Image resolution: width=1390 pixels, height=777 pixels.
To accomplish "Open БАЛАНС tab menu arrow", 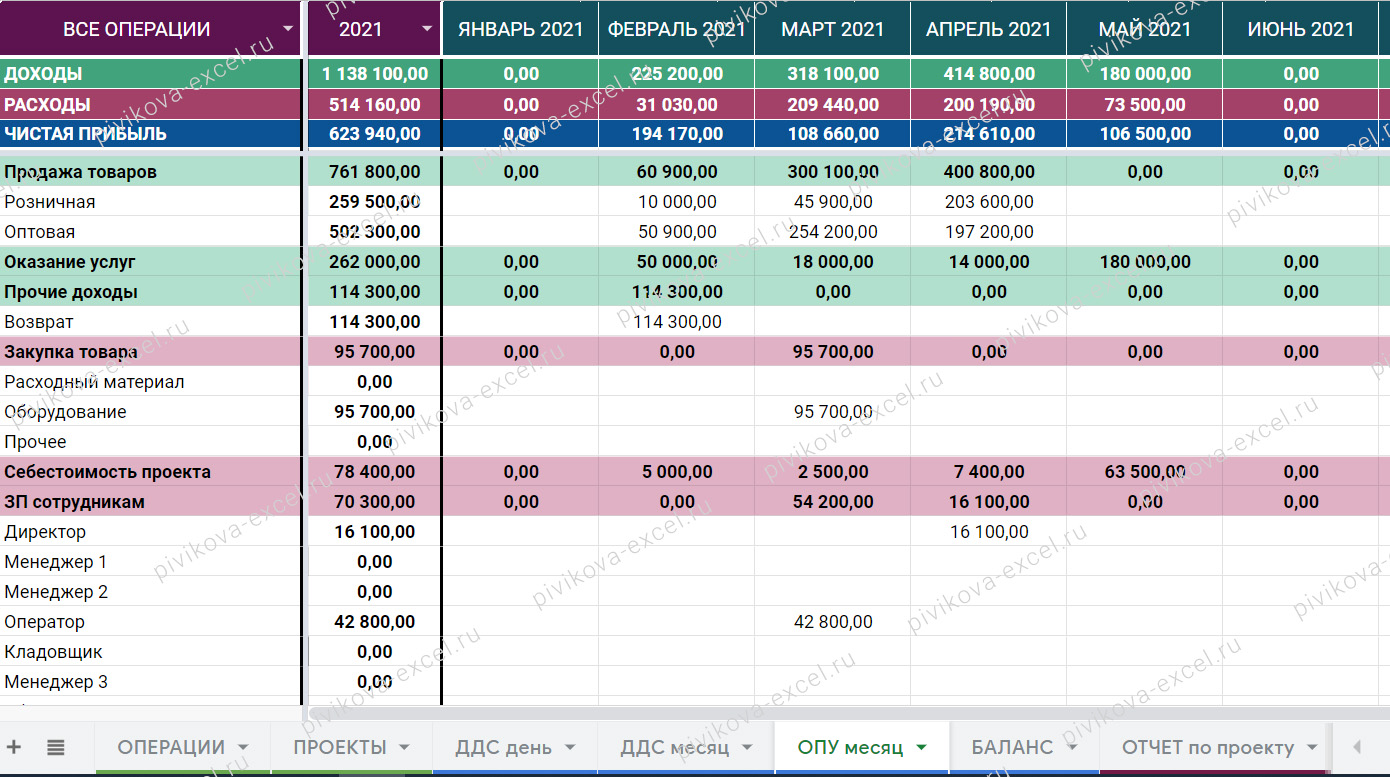I will 1071,747.
